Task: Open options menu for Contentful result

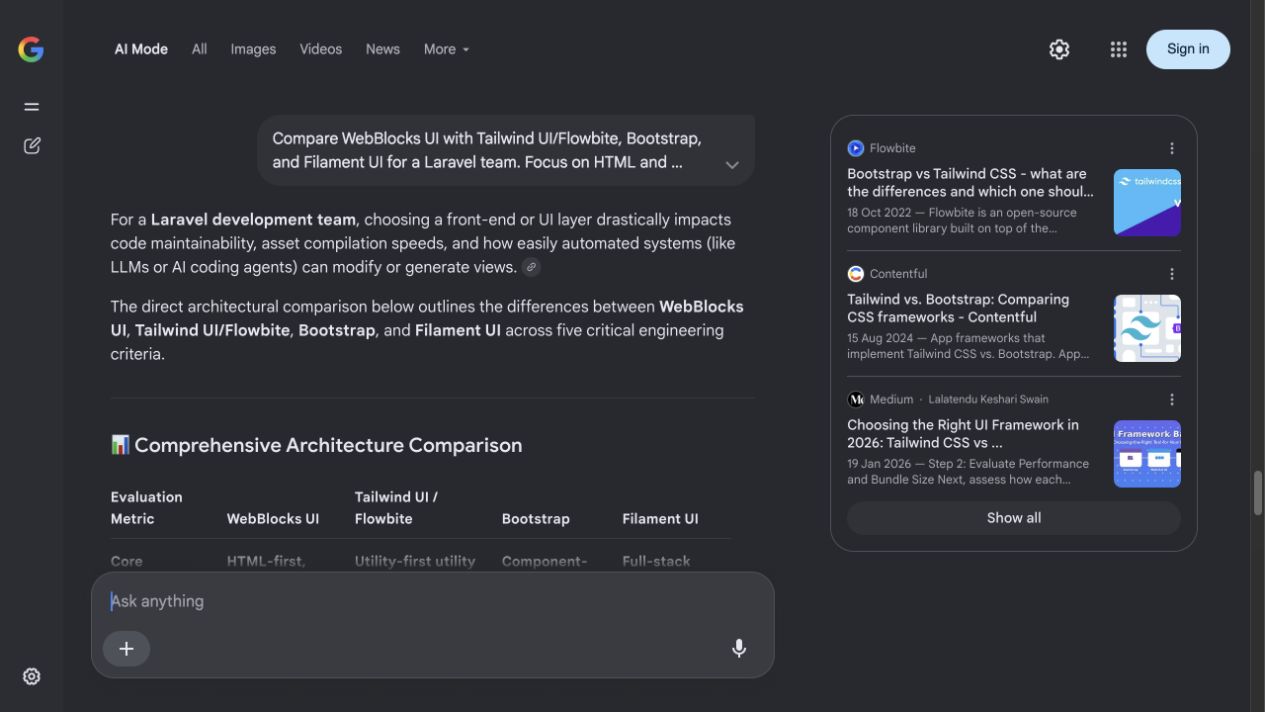Action: pyautogui.click(x=1172, y=274)
